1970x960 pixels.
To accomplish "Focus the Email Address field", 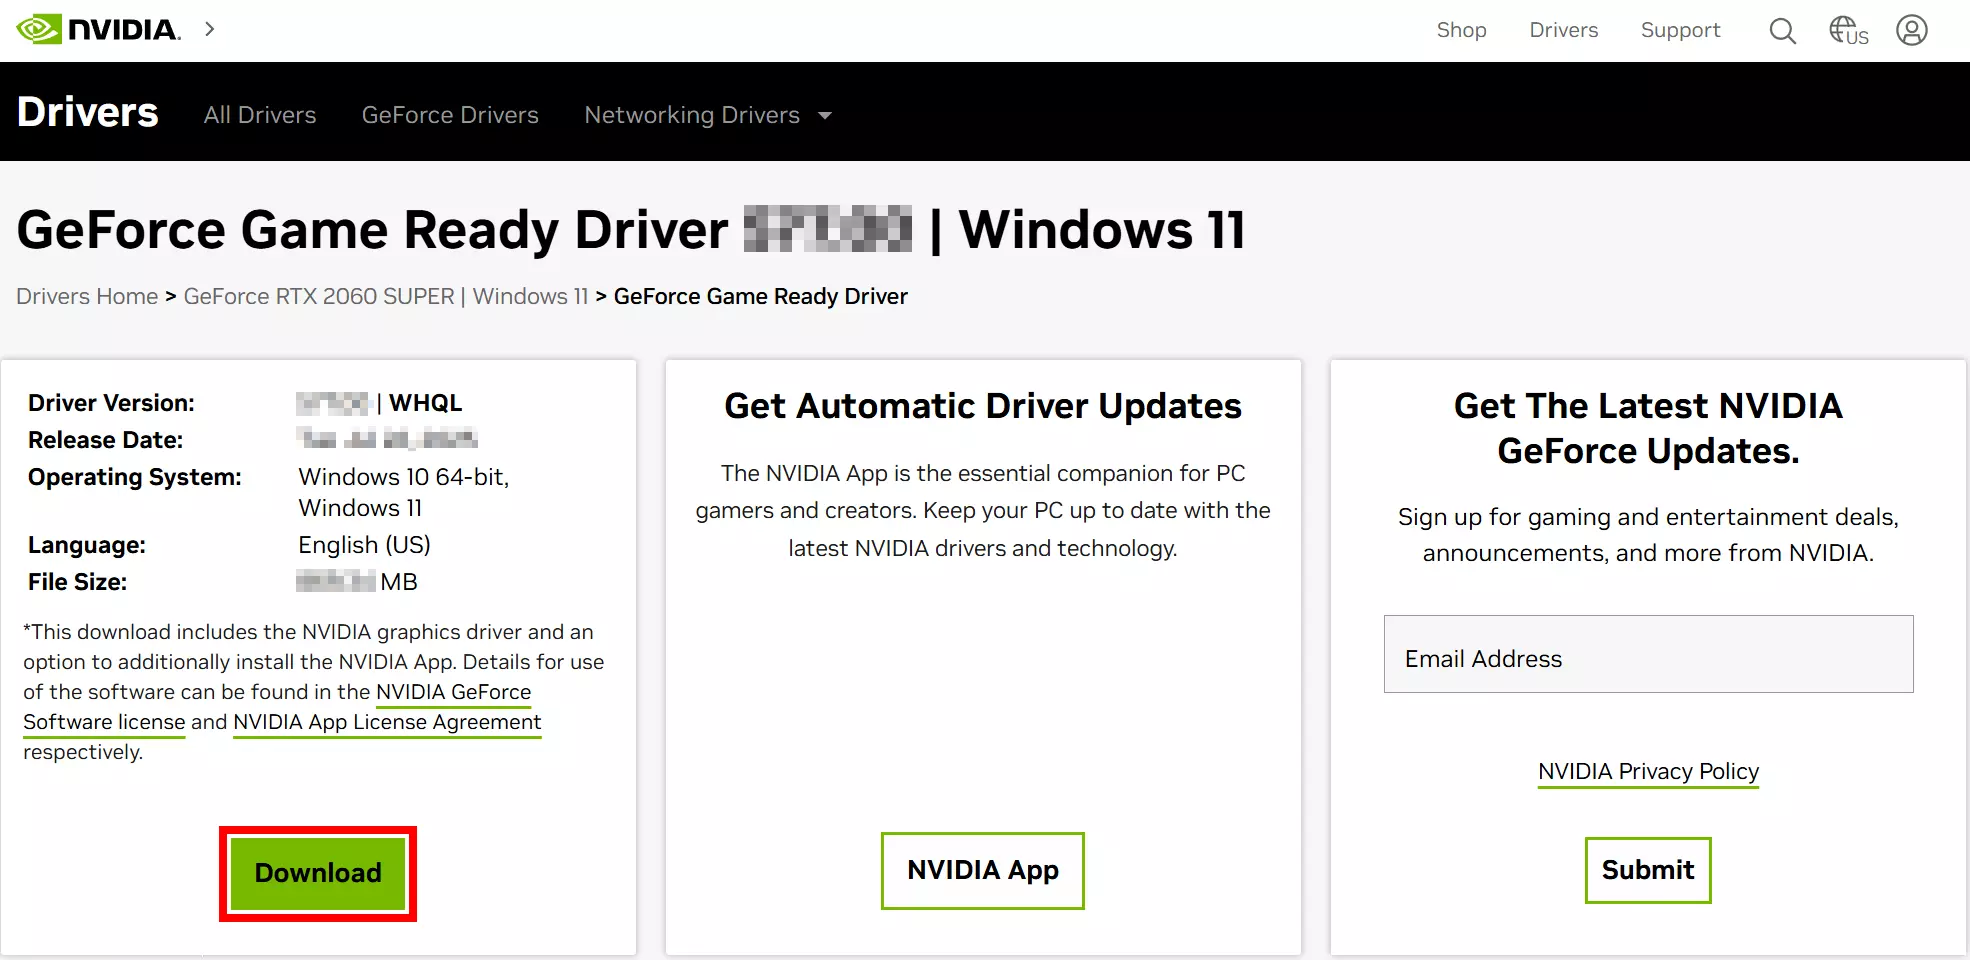I will [1648, 654].
